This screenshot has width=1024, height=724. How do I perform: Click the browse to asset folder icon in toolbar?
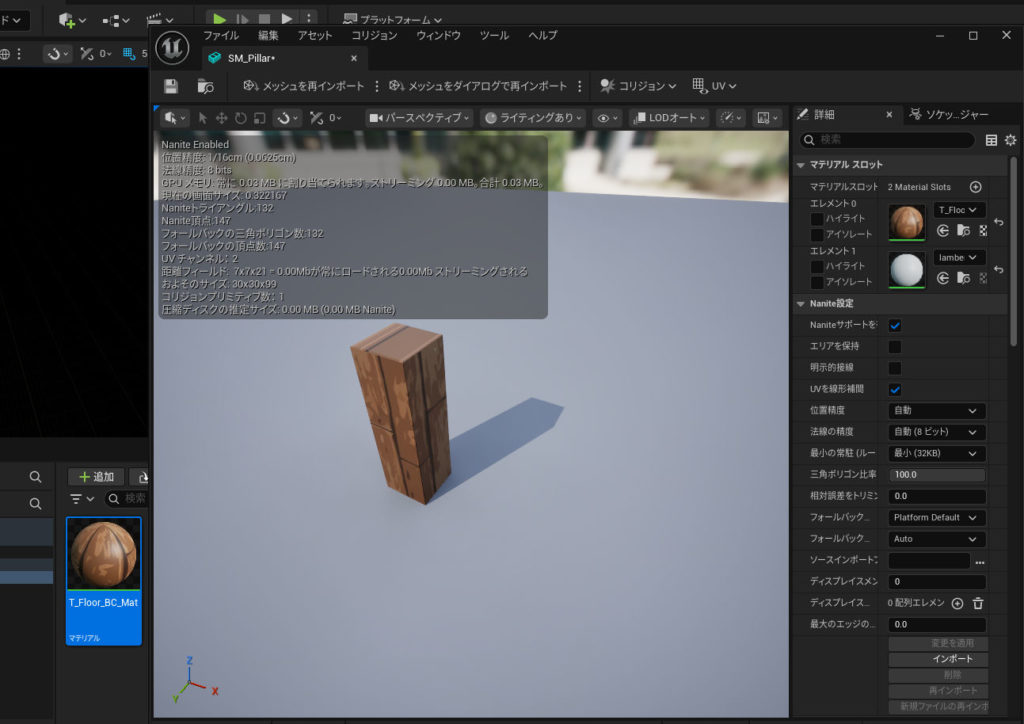[x=205, y=86]
